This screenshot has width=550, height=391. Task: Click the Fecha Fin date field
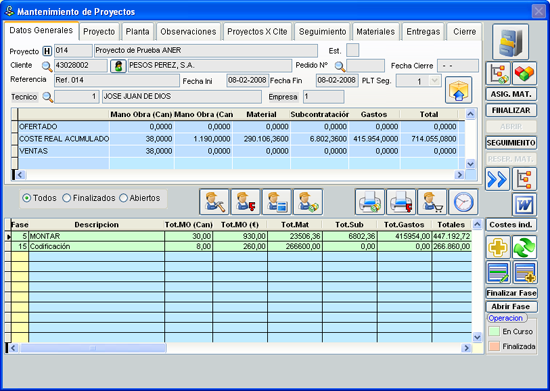(337, 80)
